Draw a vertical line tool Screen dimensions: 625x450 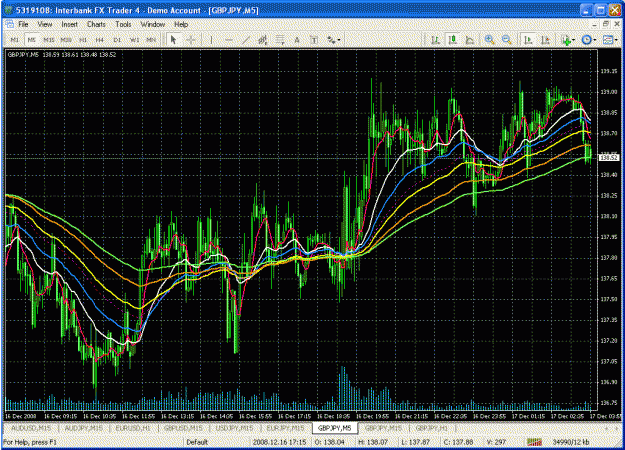[211, 40]
